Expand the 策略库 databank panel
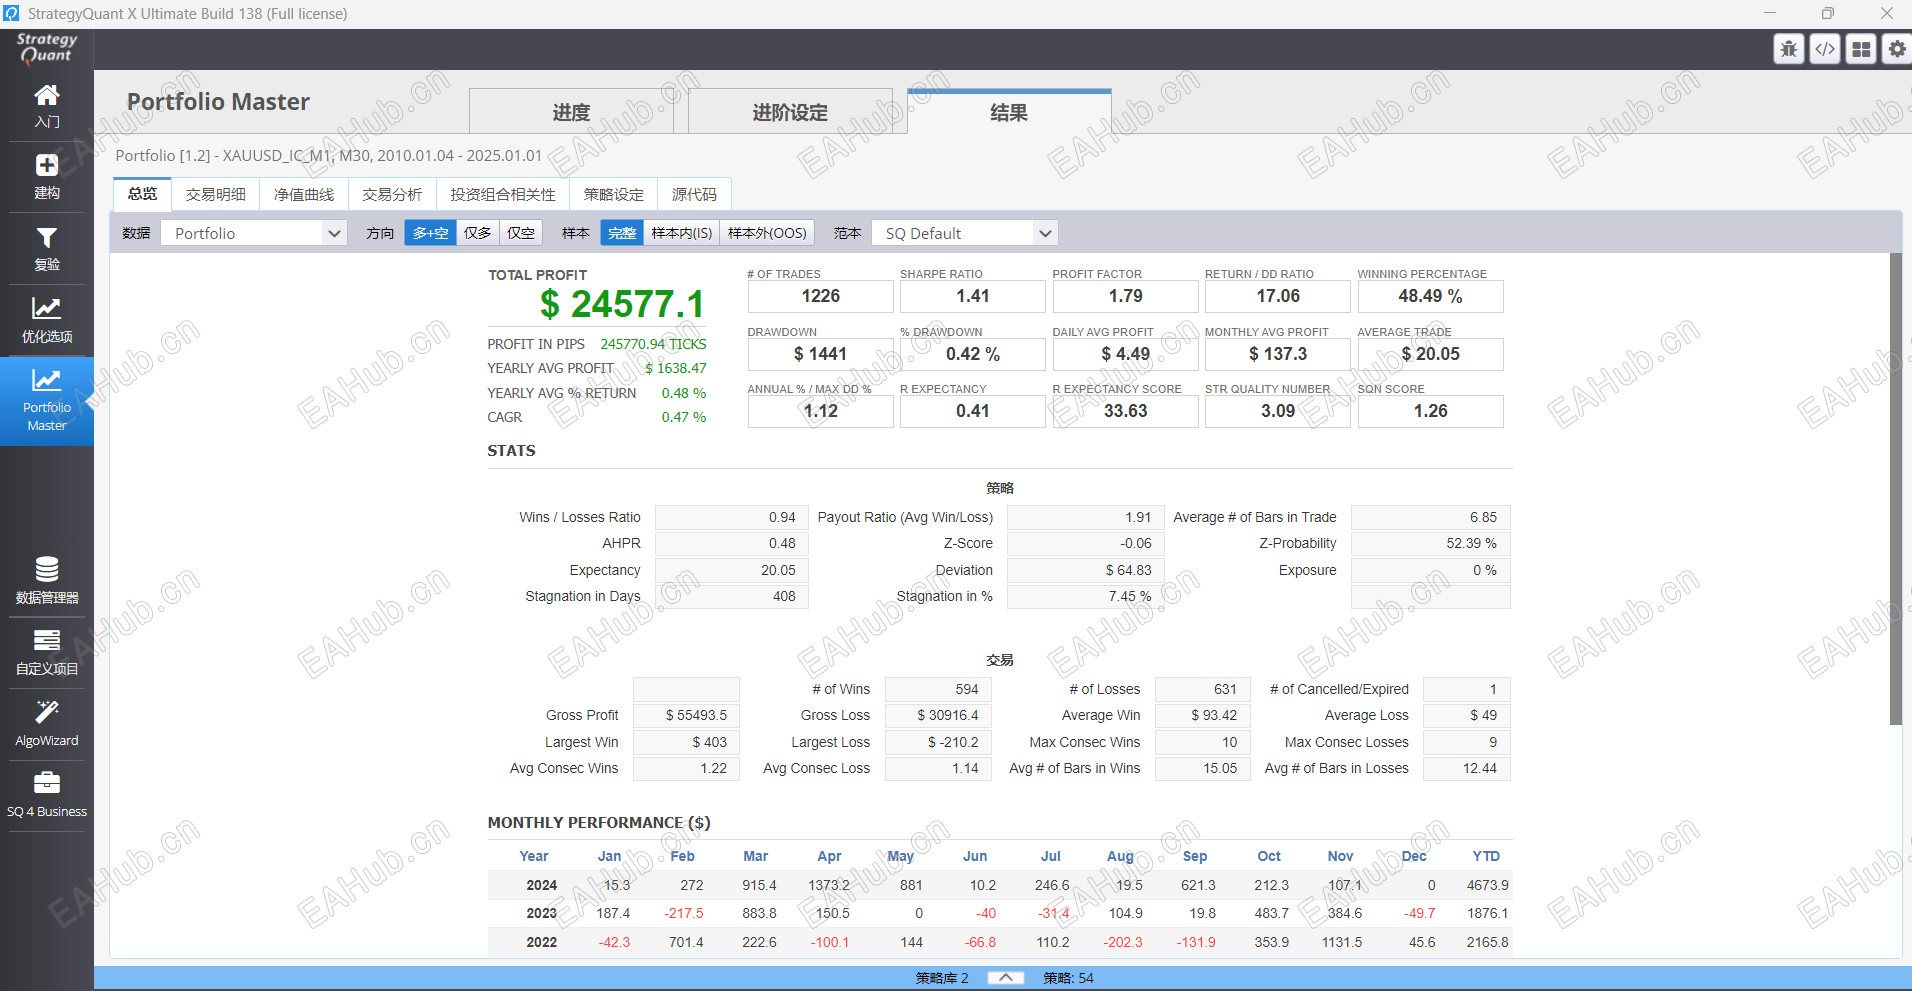The image size is (1912, 991). point(1005,978)
